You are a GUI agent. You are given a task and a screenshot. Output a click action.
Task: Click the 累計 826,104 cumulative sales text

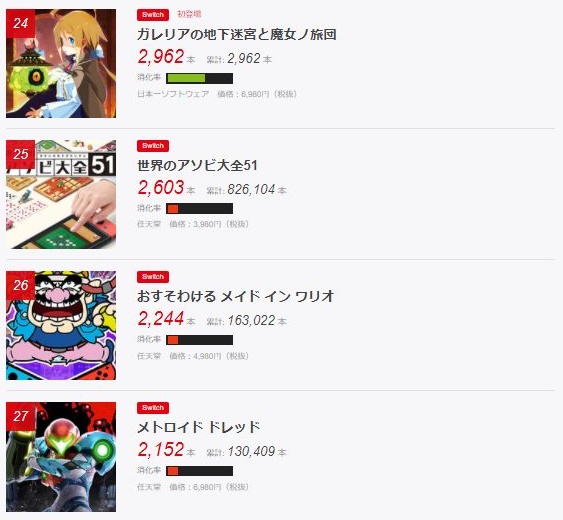tap(246, 190)
